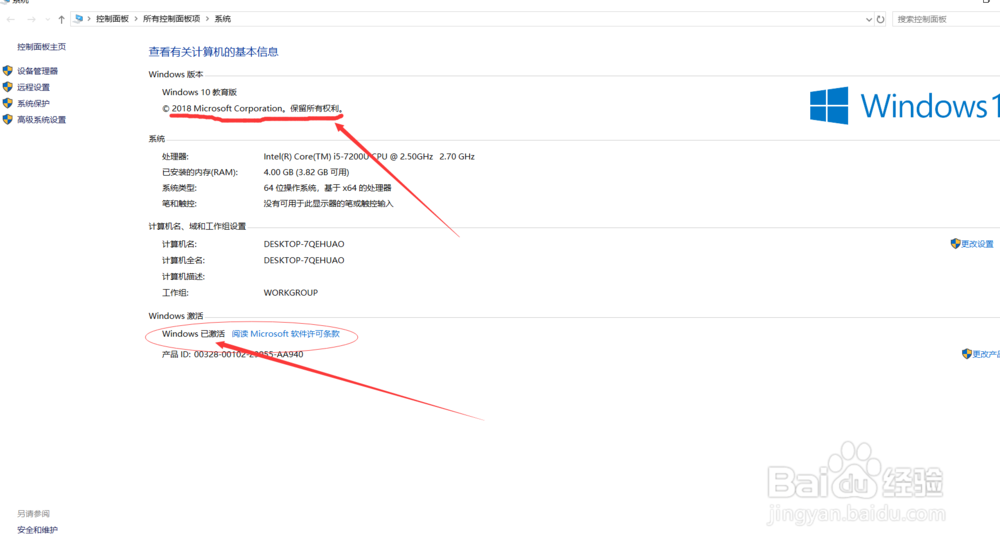
Task: Click shield icon beside 更改产品密钥
Action: pyautogui.click(x=967, y=353)
